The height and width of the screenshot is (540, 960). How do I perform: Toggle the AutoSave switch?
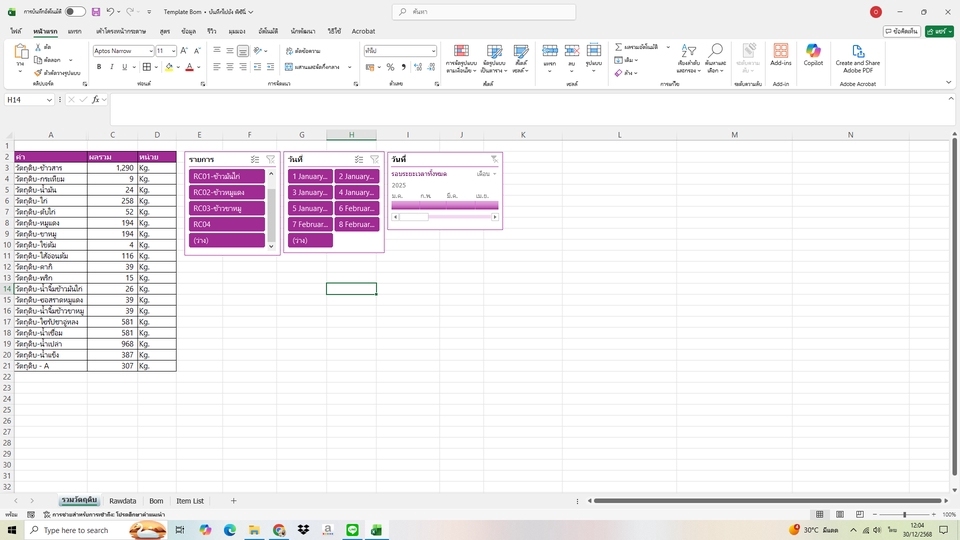point(75,12)
